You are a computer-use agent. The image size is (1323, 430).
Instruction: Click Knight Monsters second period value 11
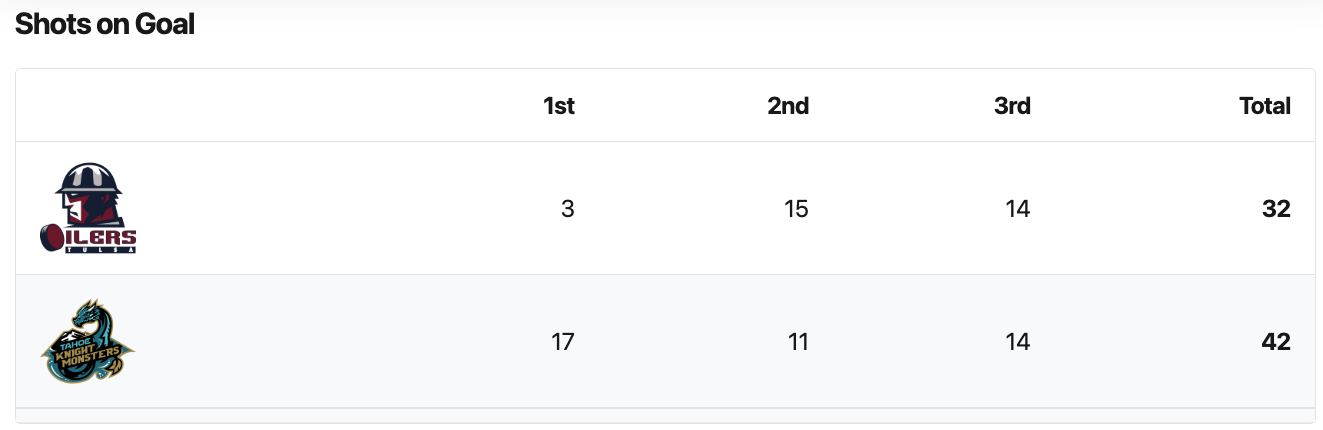[797, 342]
